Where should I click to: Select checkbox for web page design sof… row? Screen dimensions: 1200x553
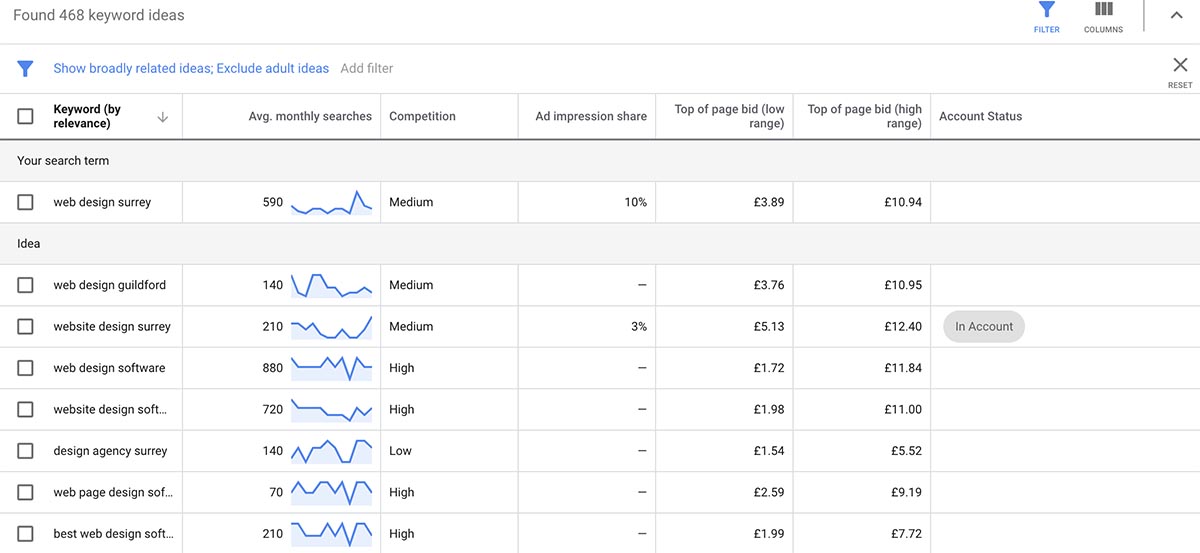[25, 492]
